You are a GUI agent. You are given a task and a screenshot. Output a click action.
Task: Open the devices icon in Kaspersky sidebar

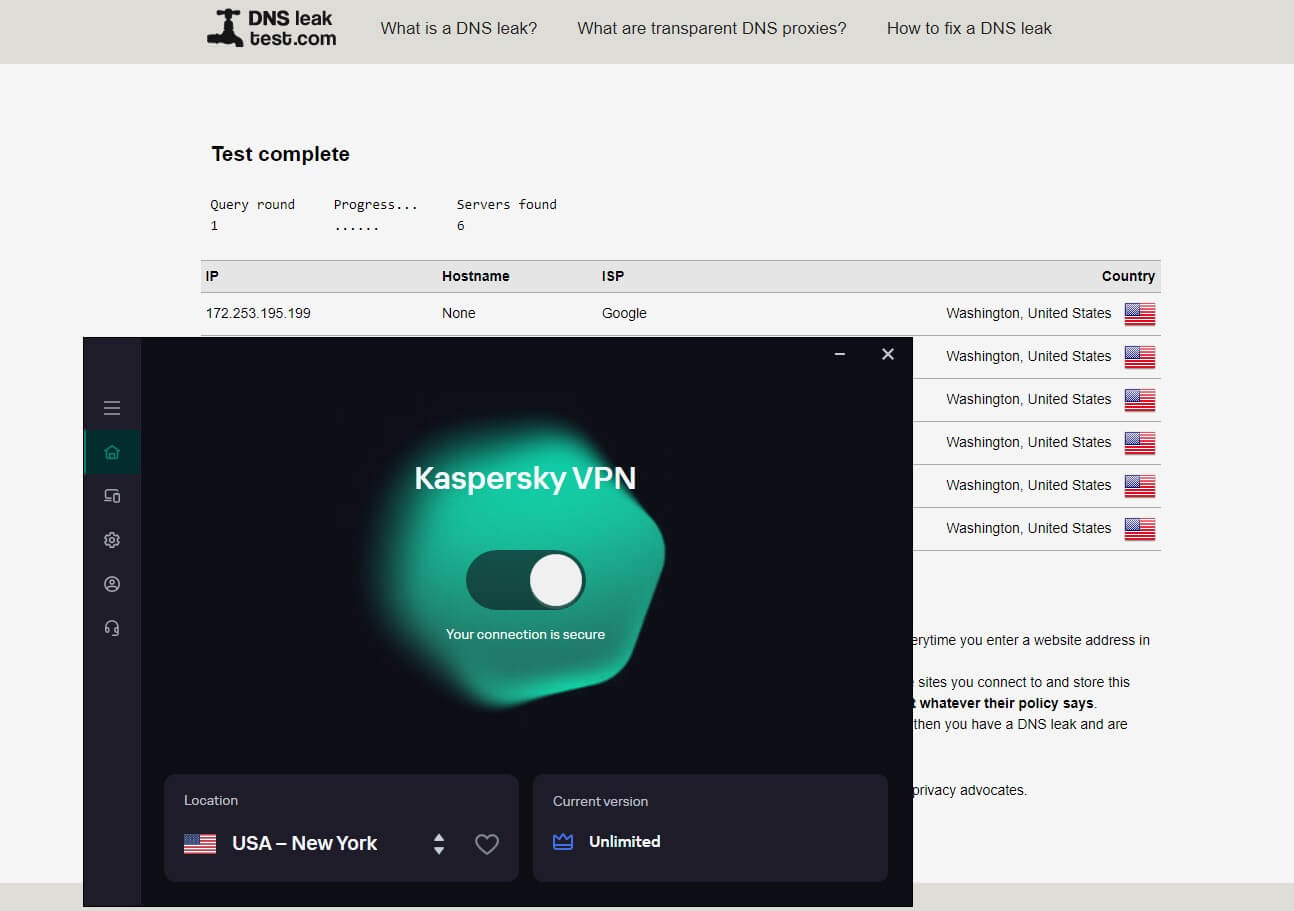[112, 496]
